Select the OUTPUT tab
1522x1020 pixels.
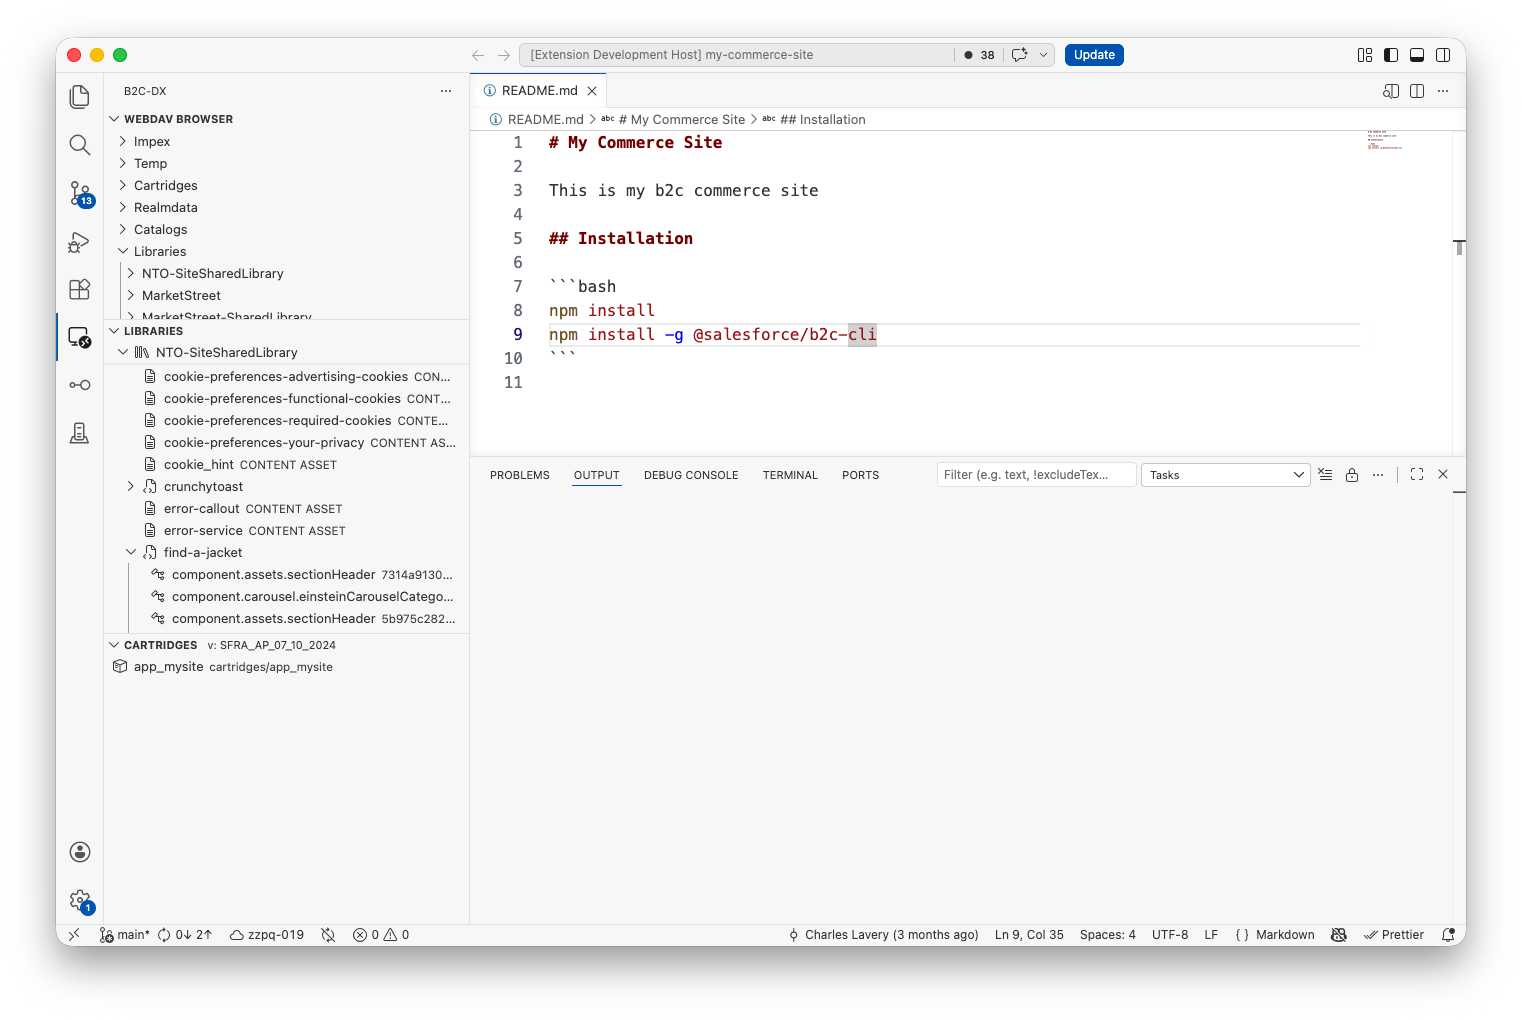[x=597, y=476]
